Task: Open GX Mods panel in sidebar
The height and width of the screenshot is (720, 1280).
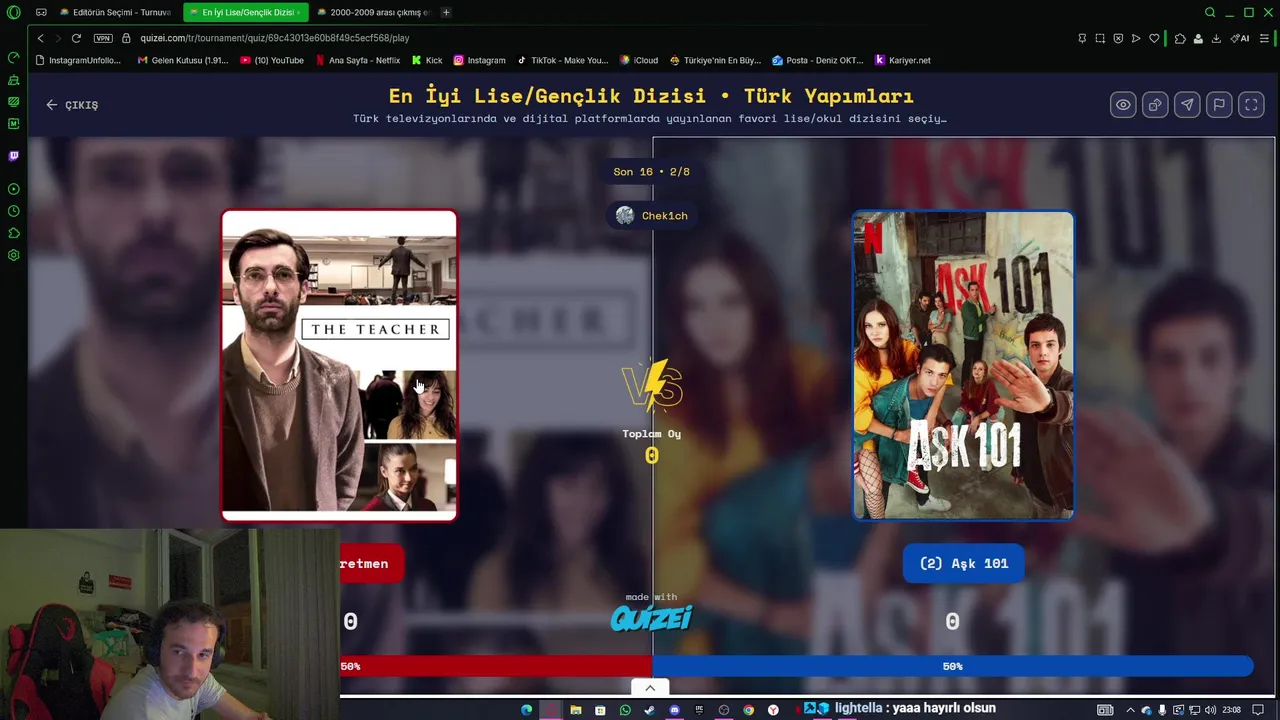Action: 13,102
